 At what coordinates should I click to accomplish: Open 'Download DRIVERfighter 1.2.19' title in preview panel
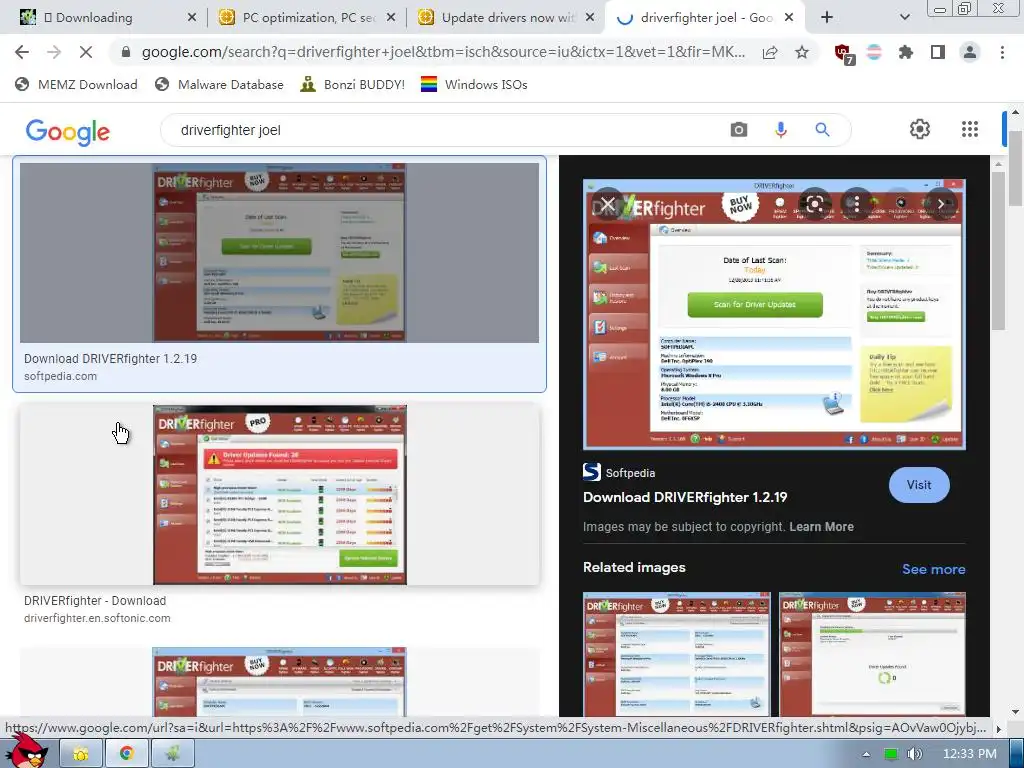click(685, 498)
